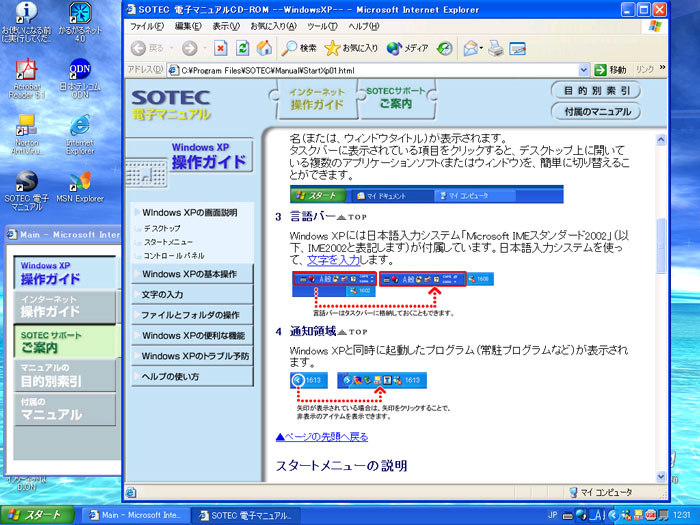The height and width of the screenshot is (525, 700).
Task: Open the History icon in toolbar
Action: 444,48
